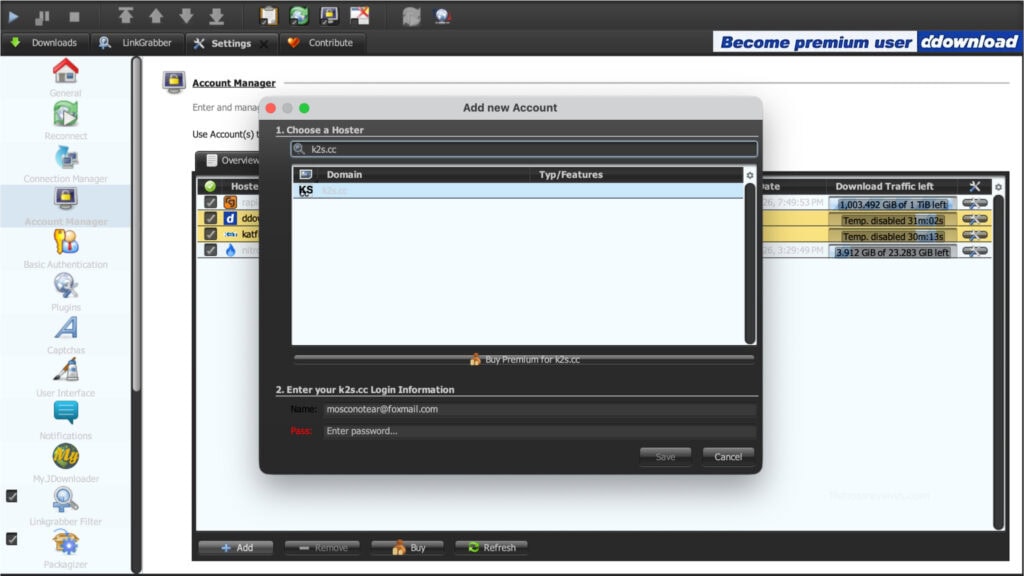Move selection up with the up arrow
The image size is (1024, 576).
(156, 16)
